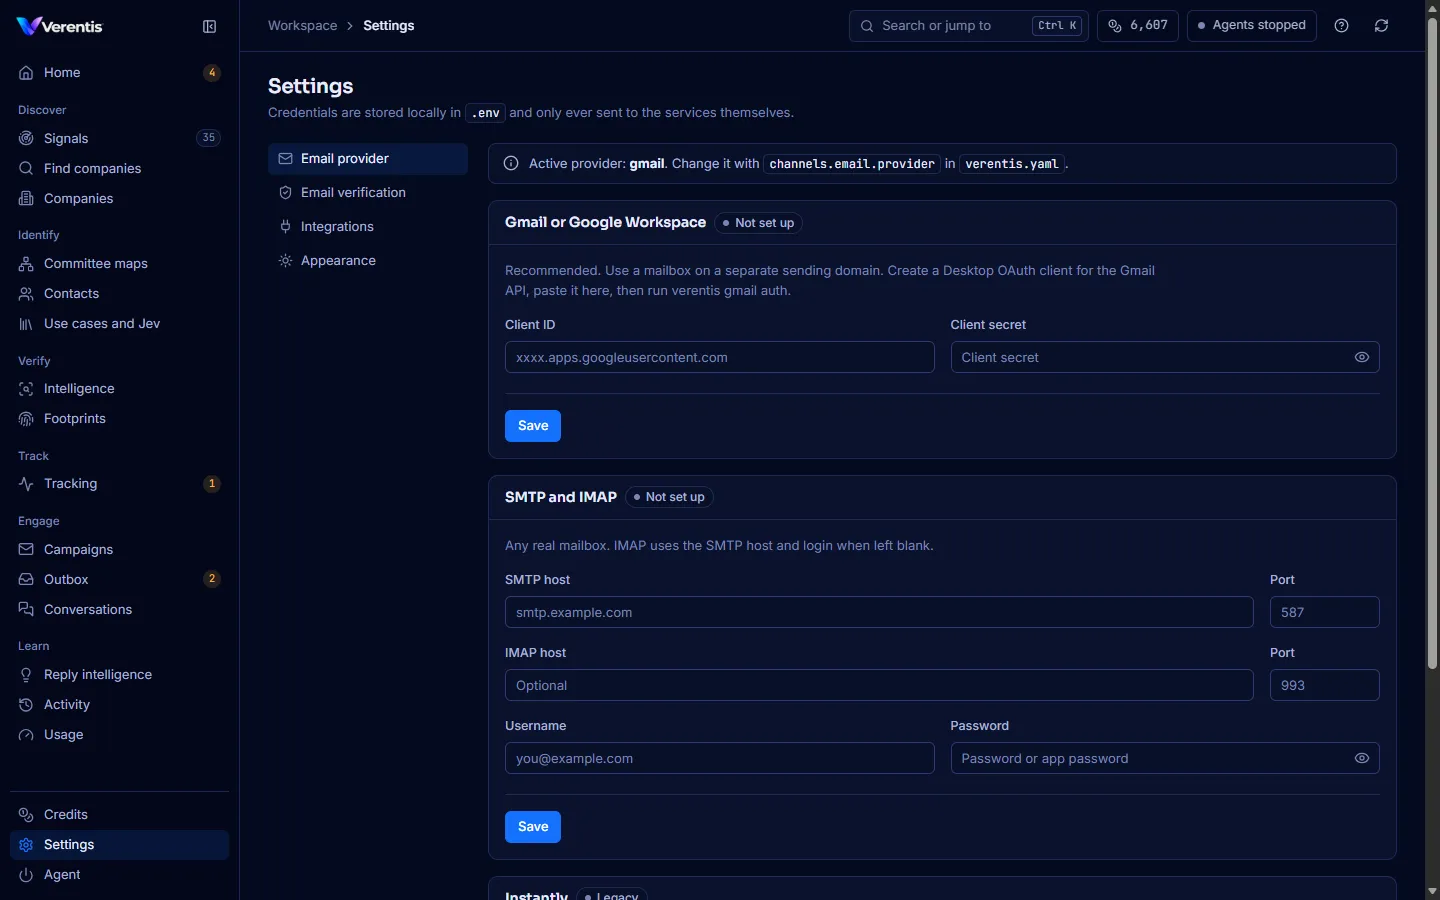Click the refresh icon in top bar
The height and width of the screenshot is (900, 1440).
coord(1382,26)
